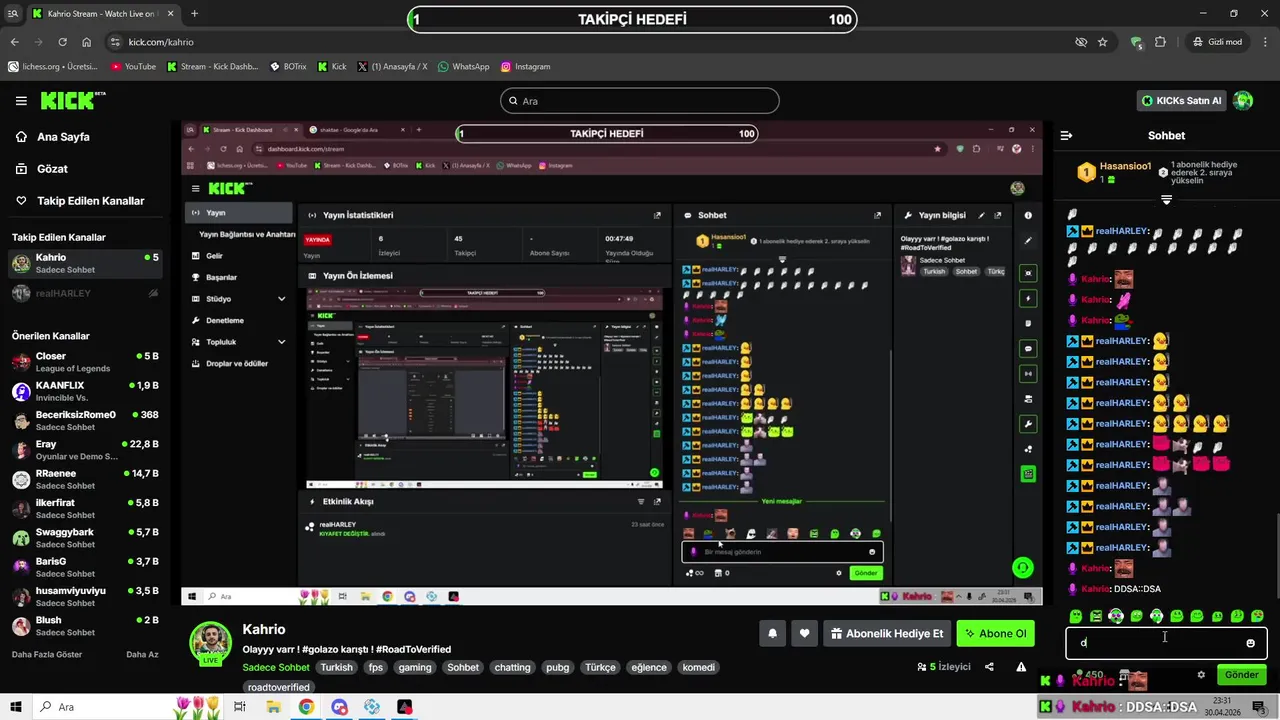The width and height of the screenshot is (1280, 720).
Task: Open the Blush recommended channel
Action: click(84, 626)
